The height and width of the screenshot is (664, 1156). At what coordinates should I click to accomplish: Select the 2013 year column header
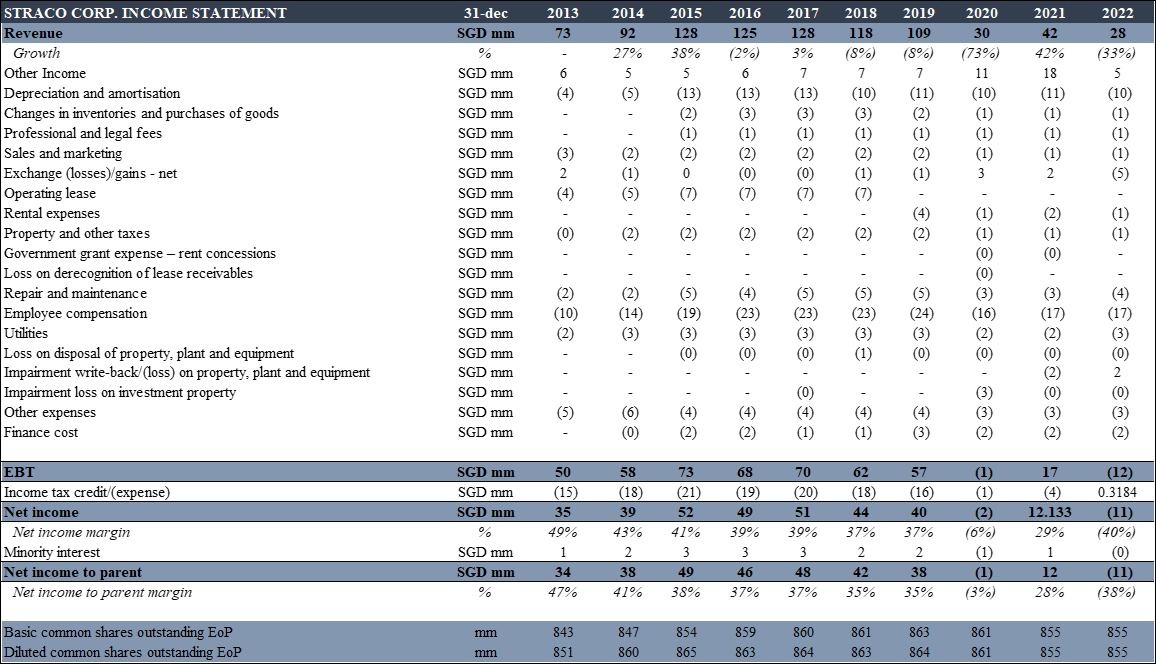tap(563, 13)
